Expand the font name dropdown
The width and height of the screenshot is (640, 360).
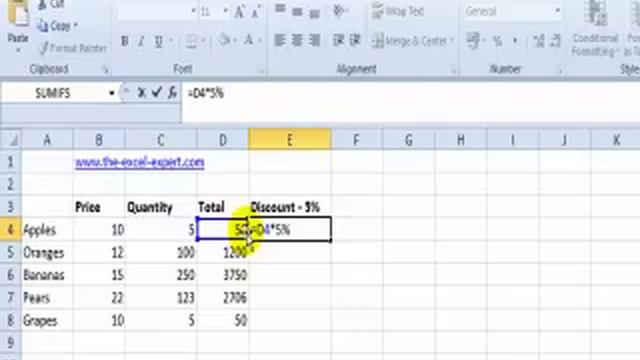pos(193,11)
